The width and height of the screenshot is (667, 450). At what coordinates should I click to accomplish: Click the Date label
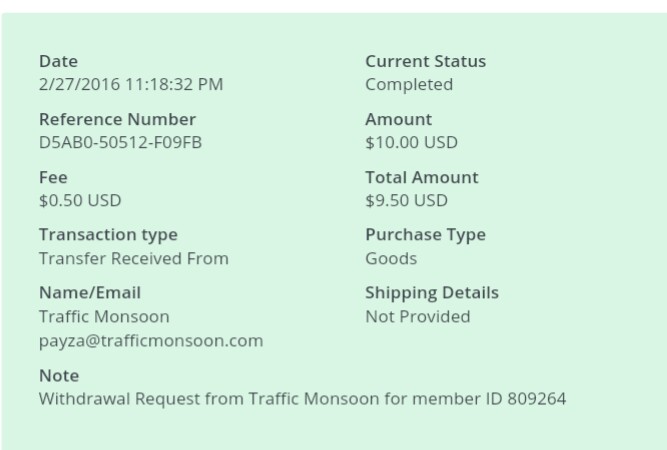point(58,61)
